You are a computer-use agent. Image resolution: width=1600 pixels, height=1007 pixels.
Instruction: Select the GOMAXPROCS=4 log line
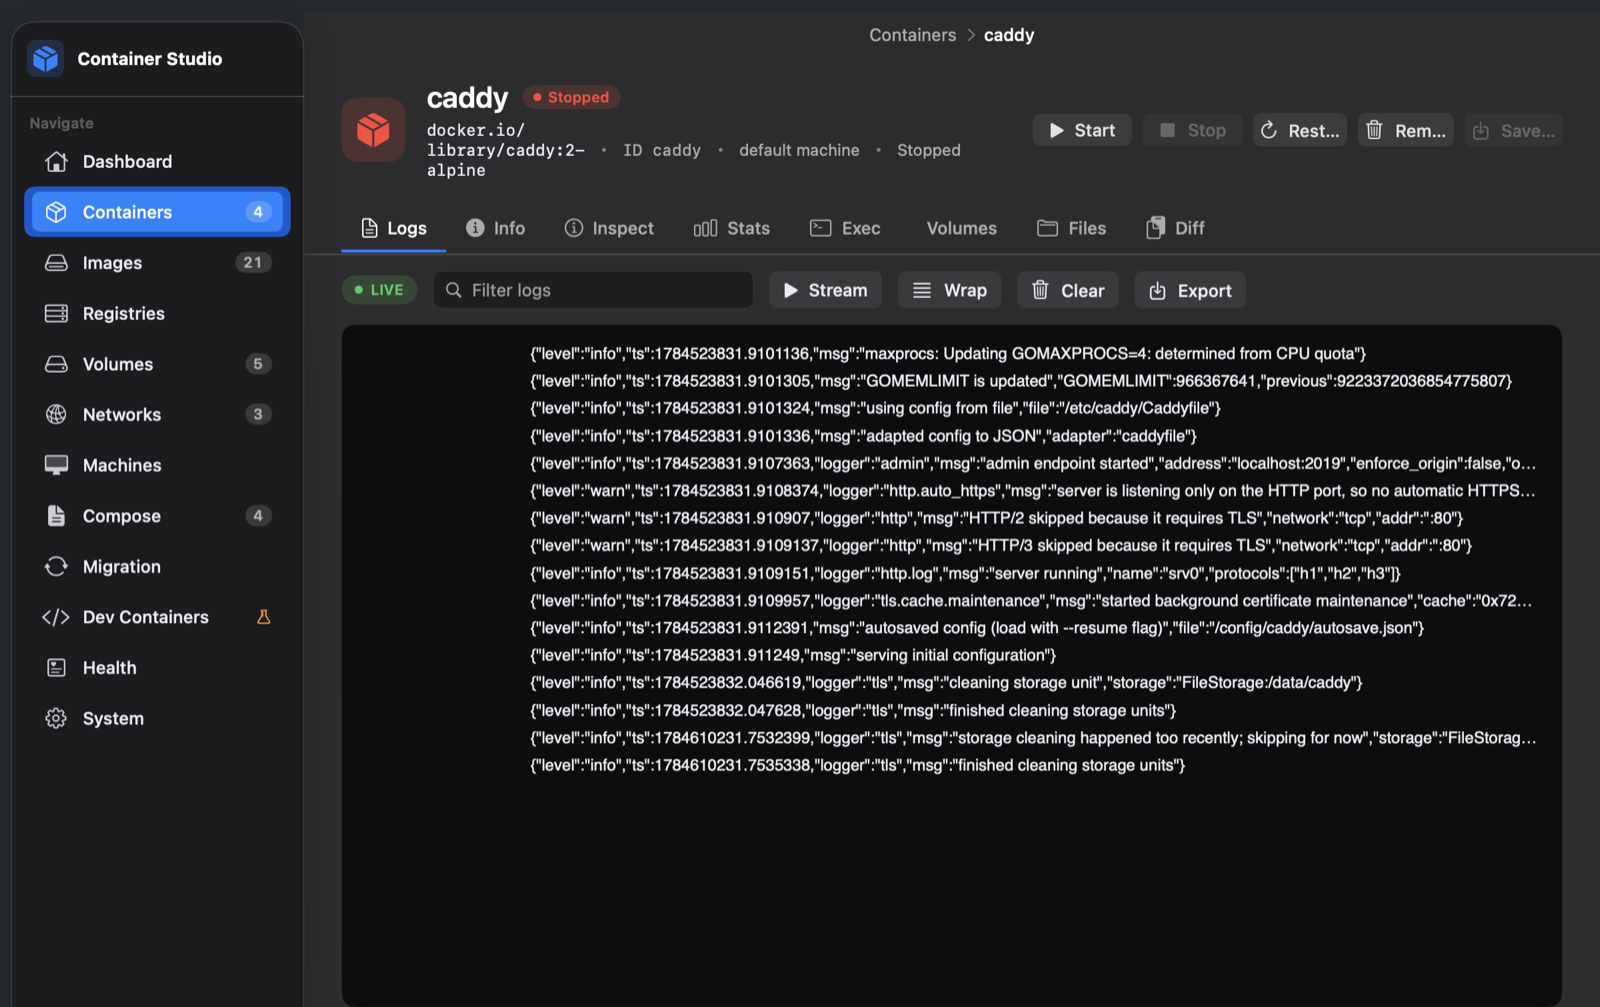(x=948, y=353)
